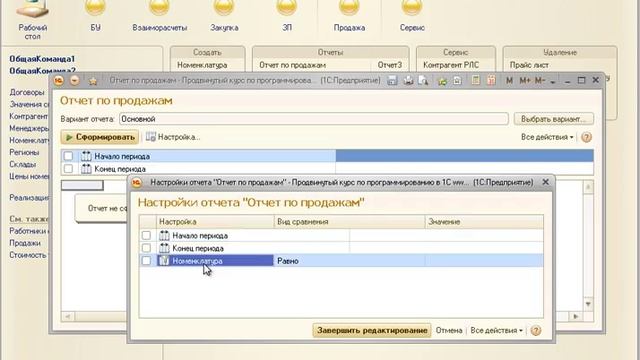Open the Закупка section

[224, 16]
